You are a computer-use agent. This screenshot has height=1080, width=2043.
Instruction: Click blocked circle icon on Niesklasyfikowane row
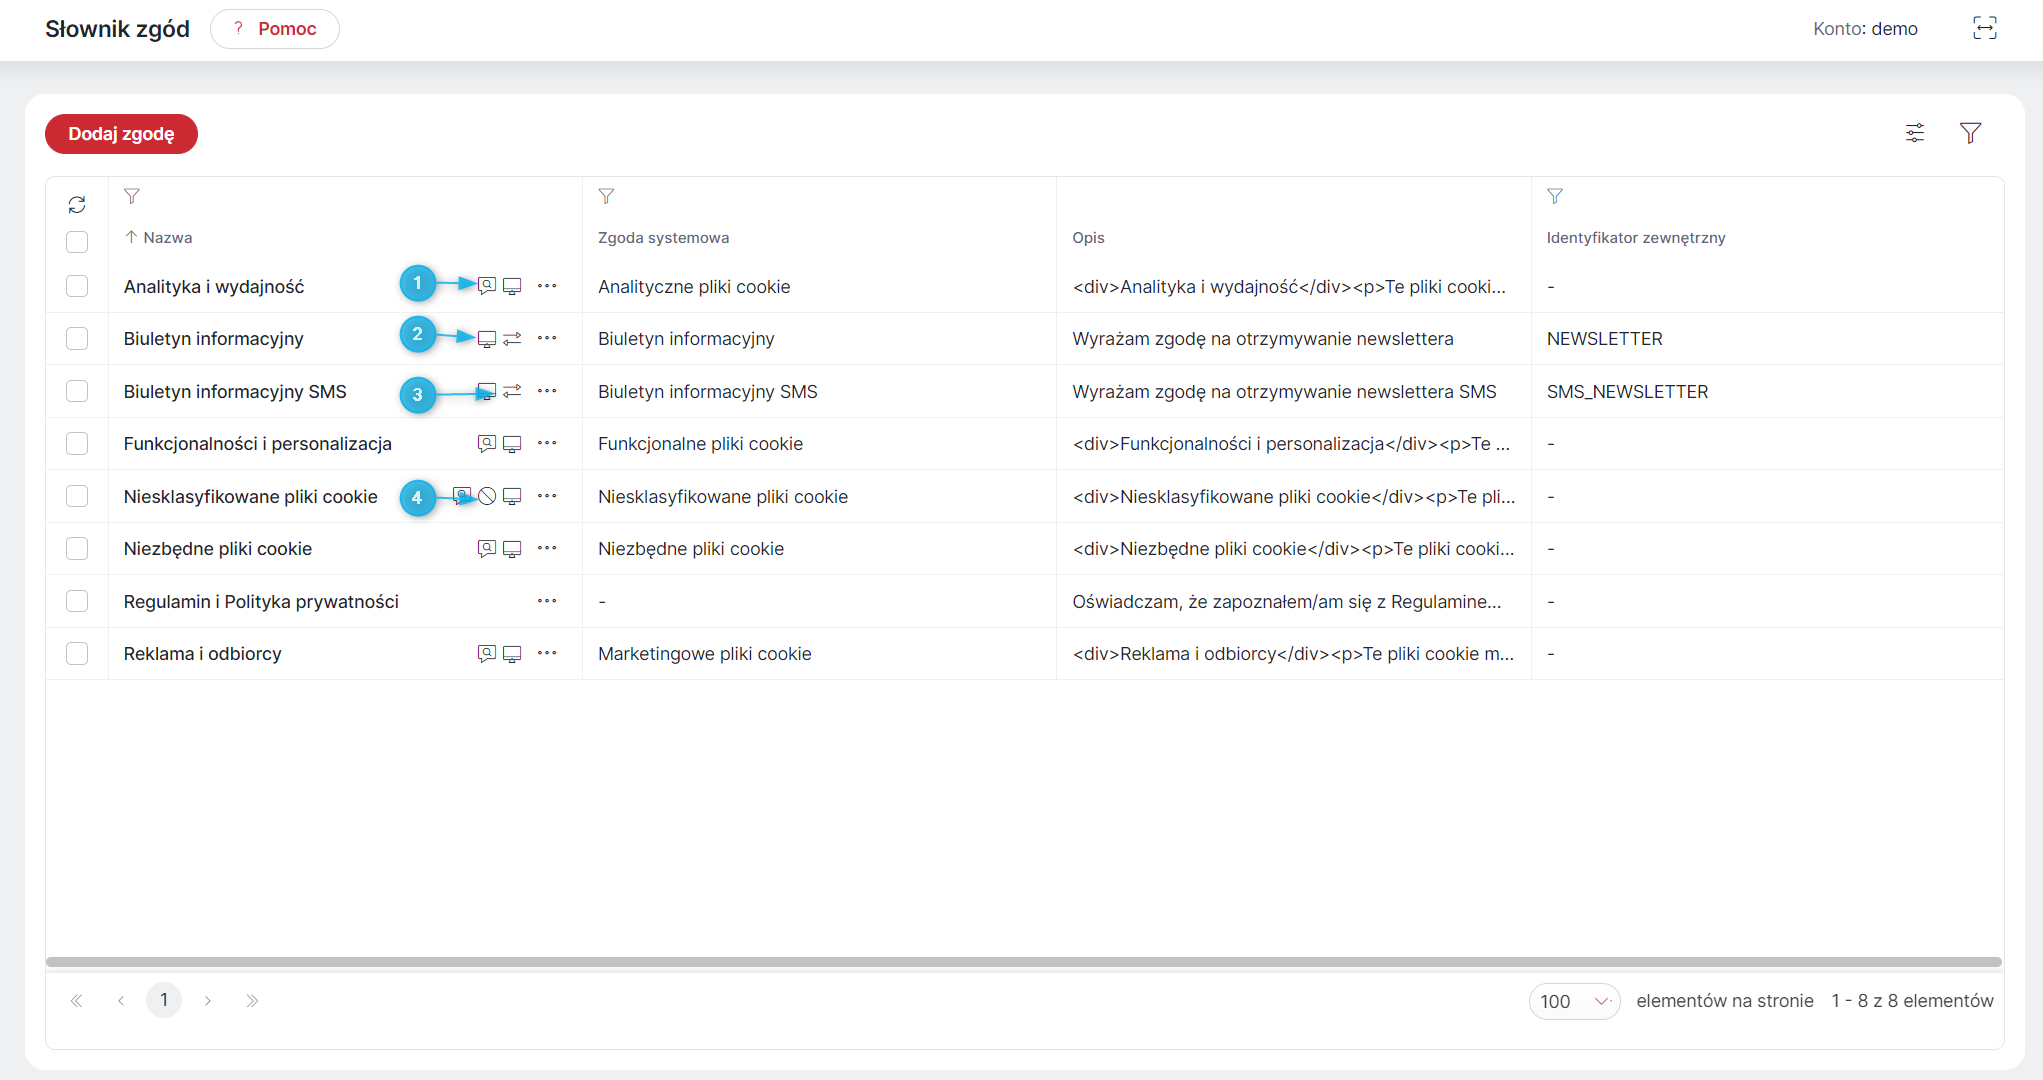click(487, 496)
